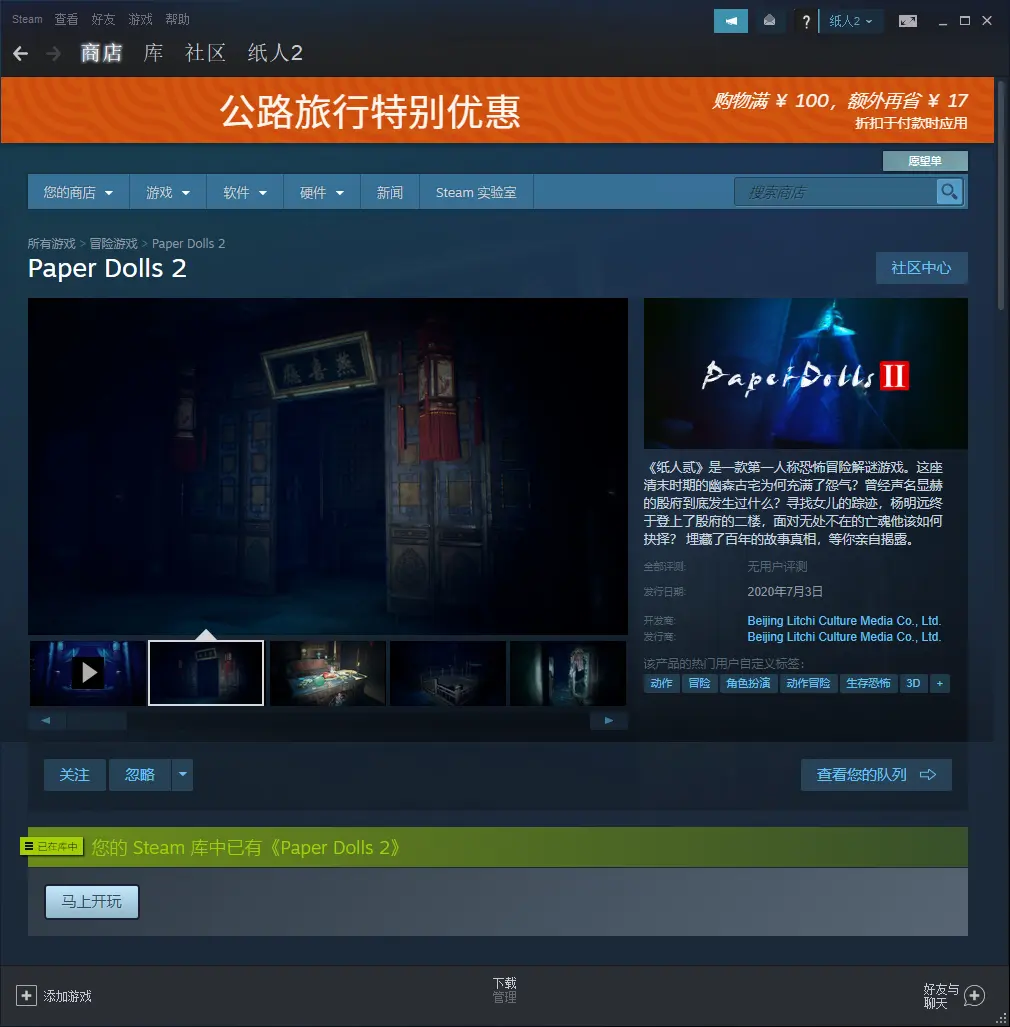
Task: Open the ignore options dropdown arrow
Action: pyautogui.click(x=183, y=774)
